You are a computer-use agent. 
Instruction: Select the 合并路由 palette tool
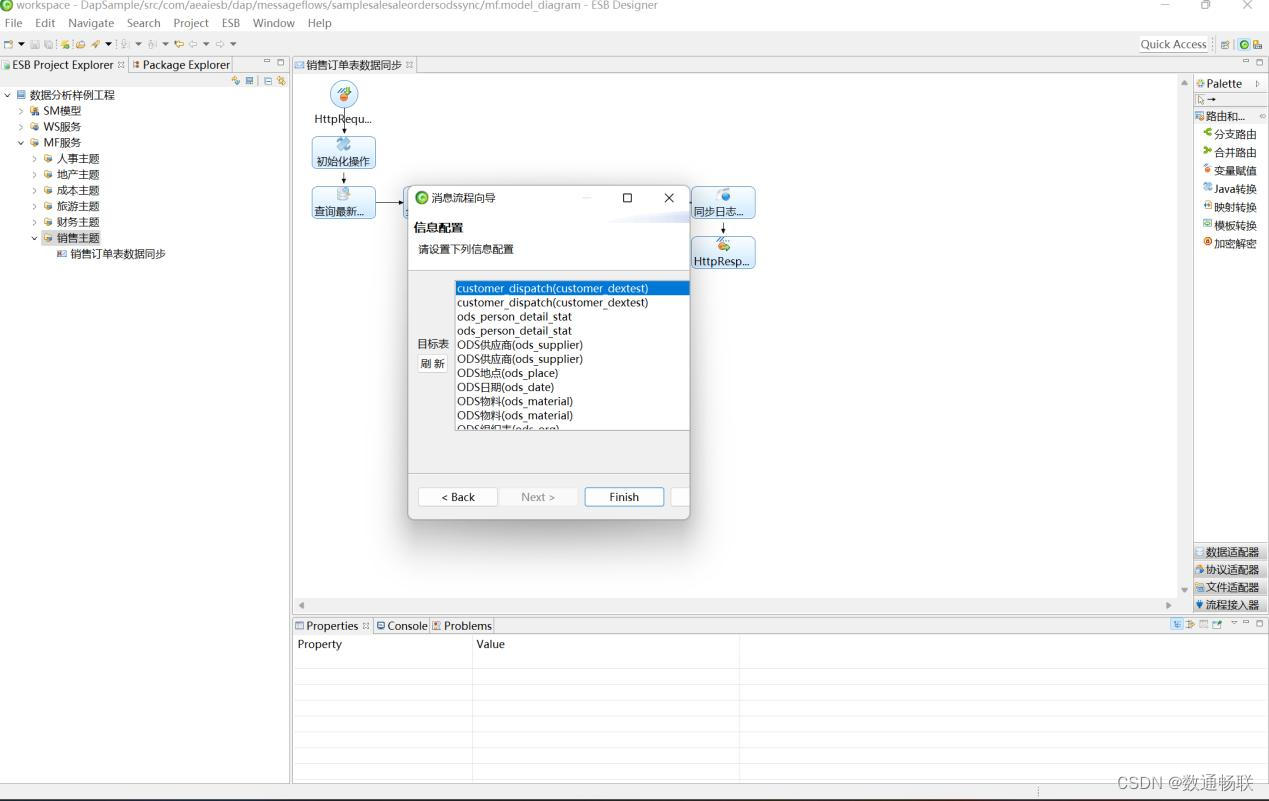pyautogui.click(x=1230, y=152)
